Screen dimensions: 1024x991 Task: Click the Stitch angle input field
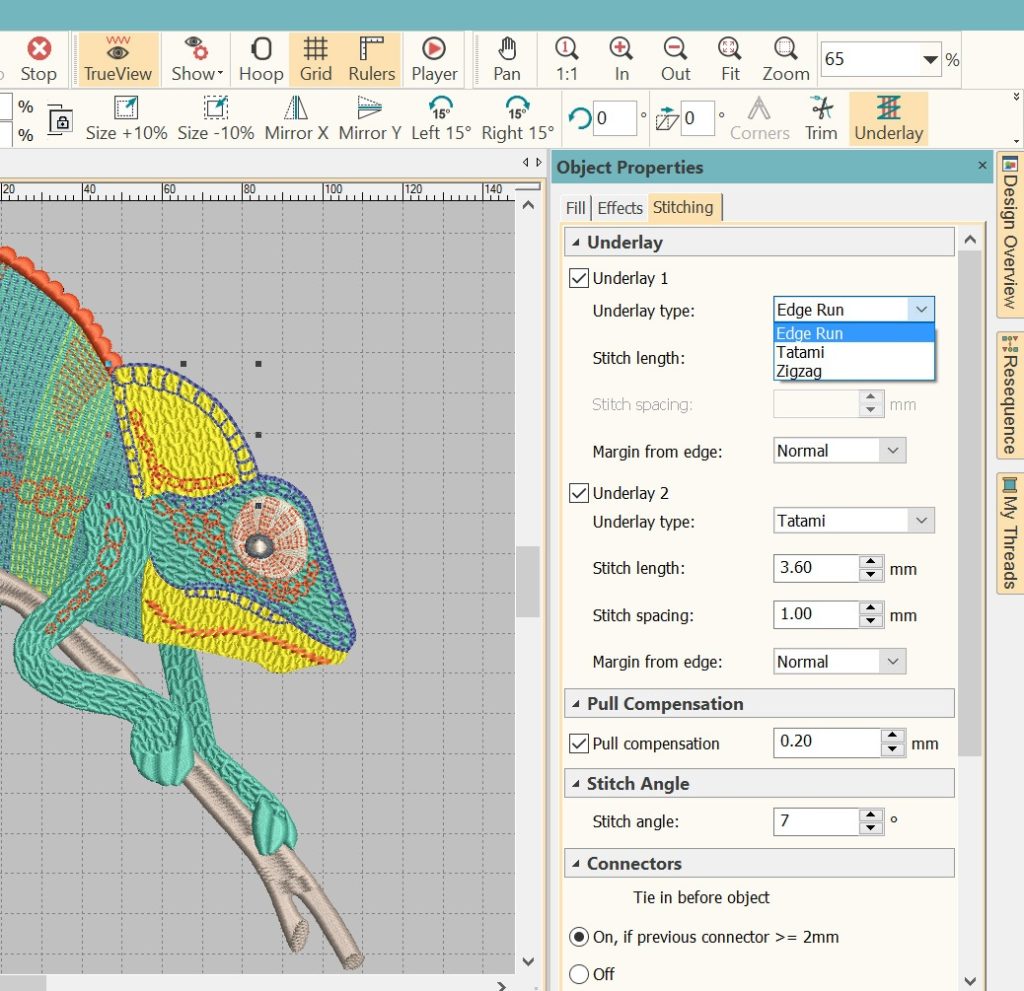pos(816,822)
